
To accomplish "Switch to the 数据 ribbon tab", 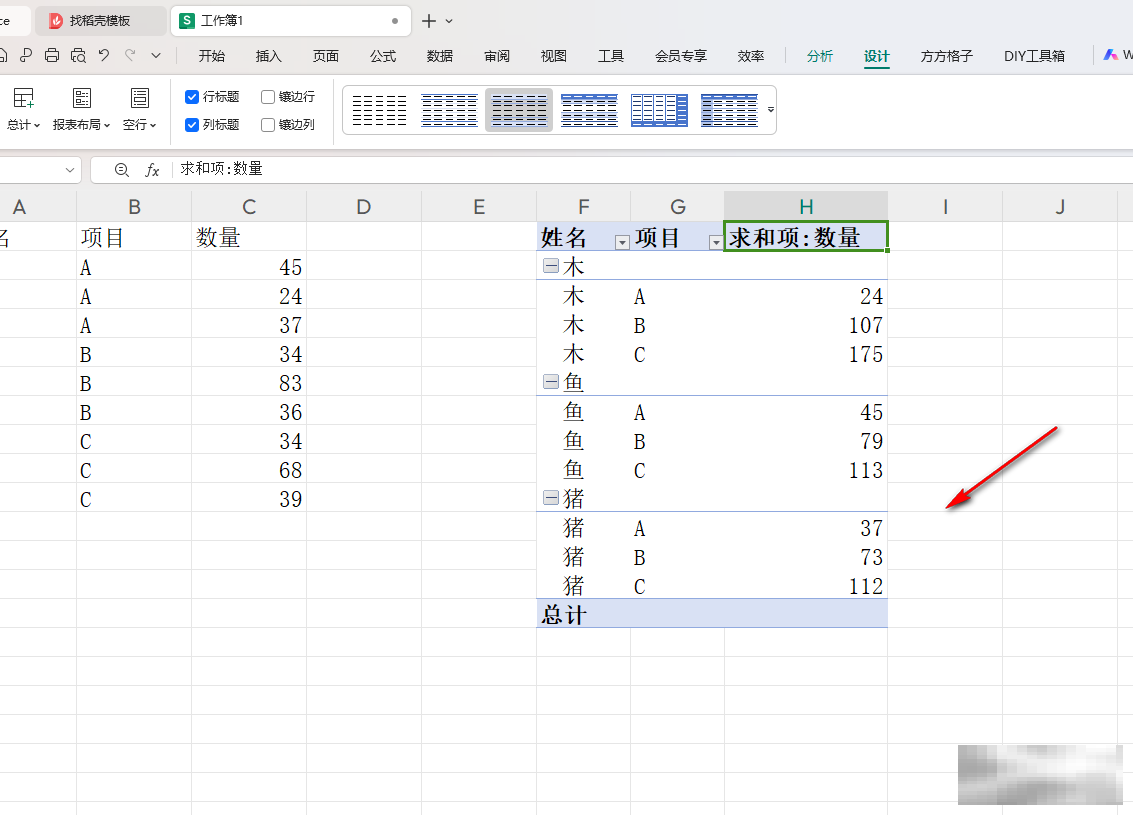I will (438, 56).
